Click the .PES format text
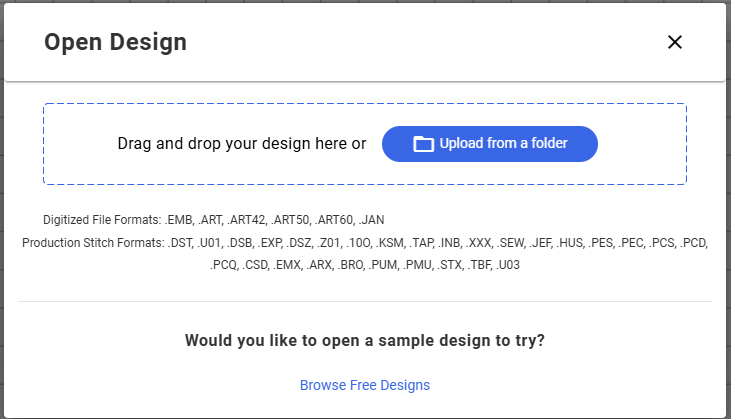Viewport: 731px width, 419px height. [601, 243]
